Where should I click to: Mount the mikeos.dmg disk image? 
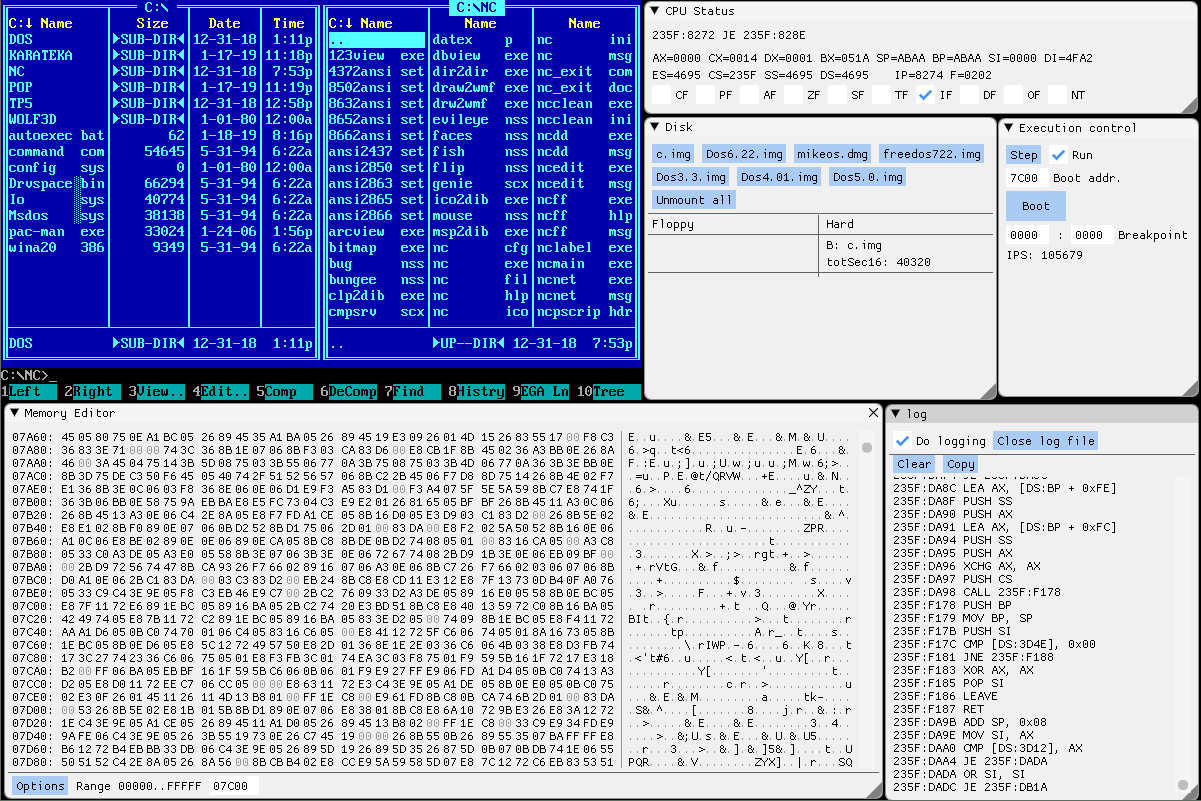tap(833, 154)
